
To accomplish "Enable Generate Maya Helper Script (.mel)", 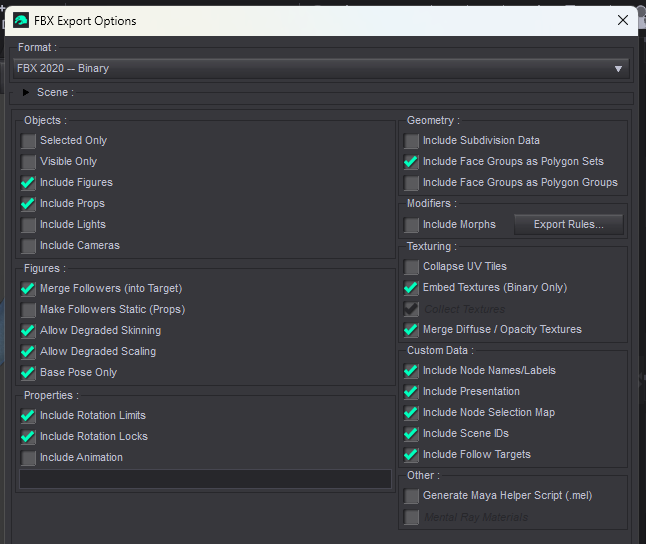I will coord(411,496).
